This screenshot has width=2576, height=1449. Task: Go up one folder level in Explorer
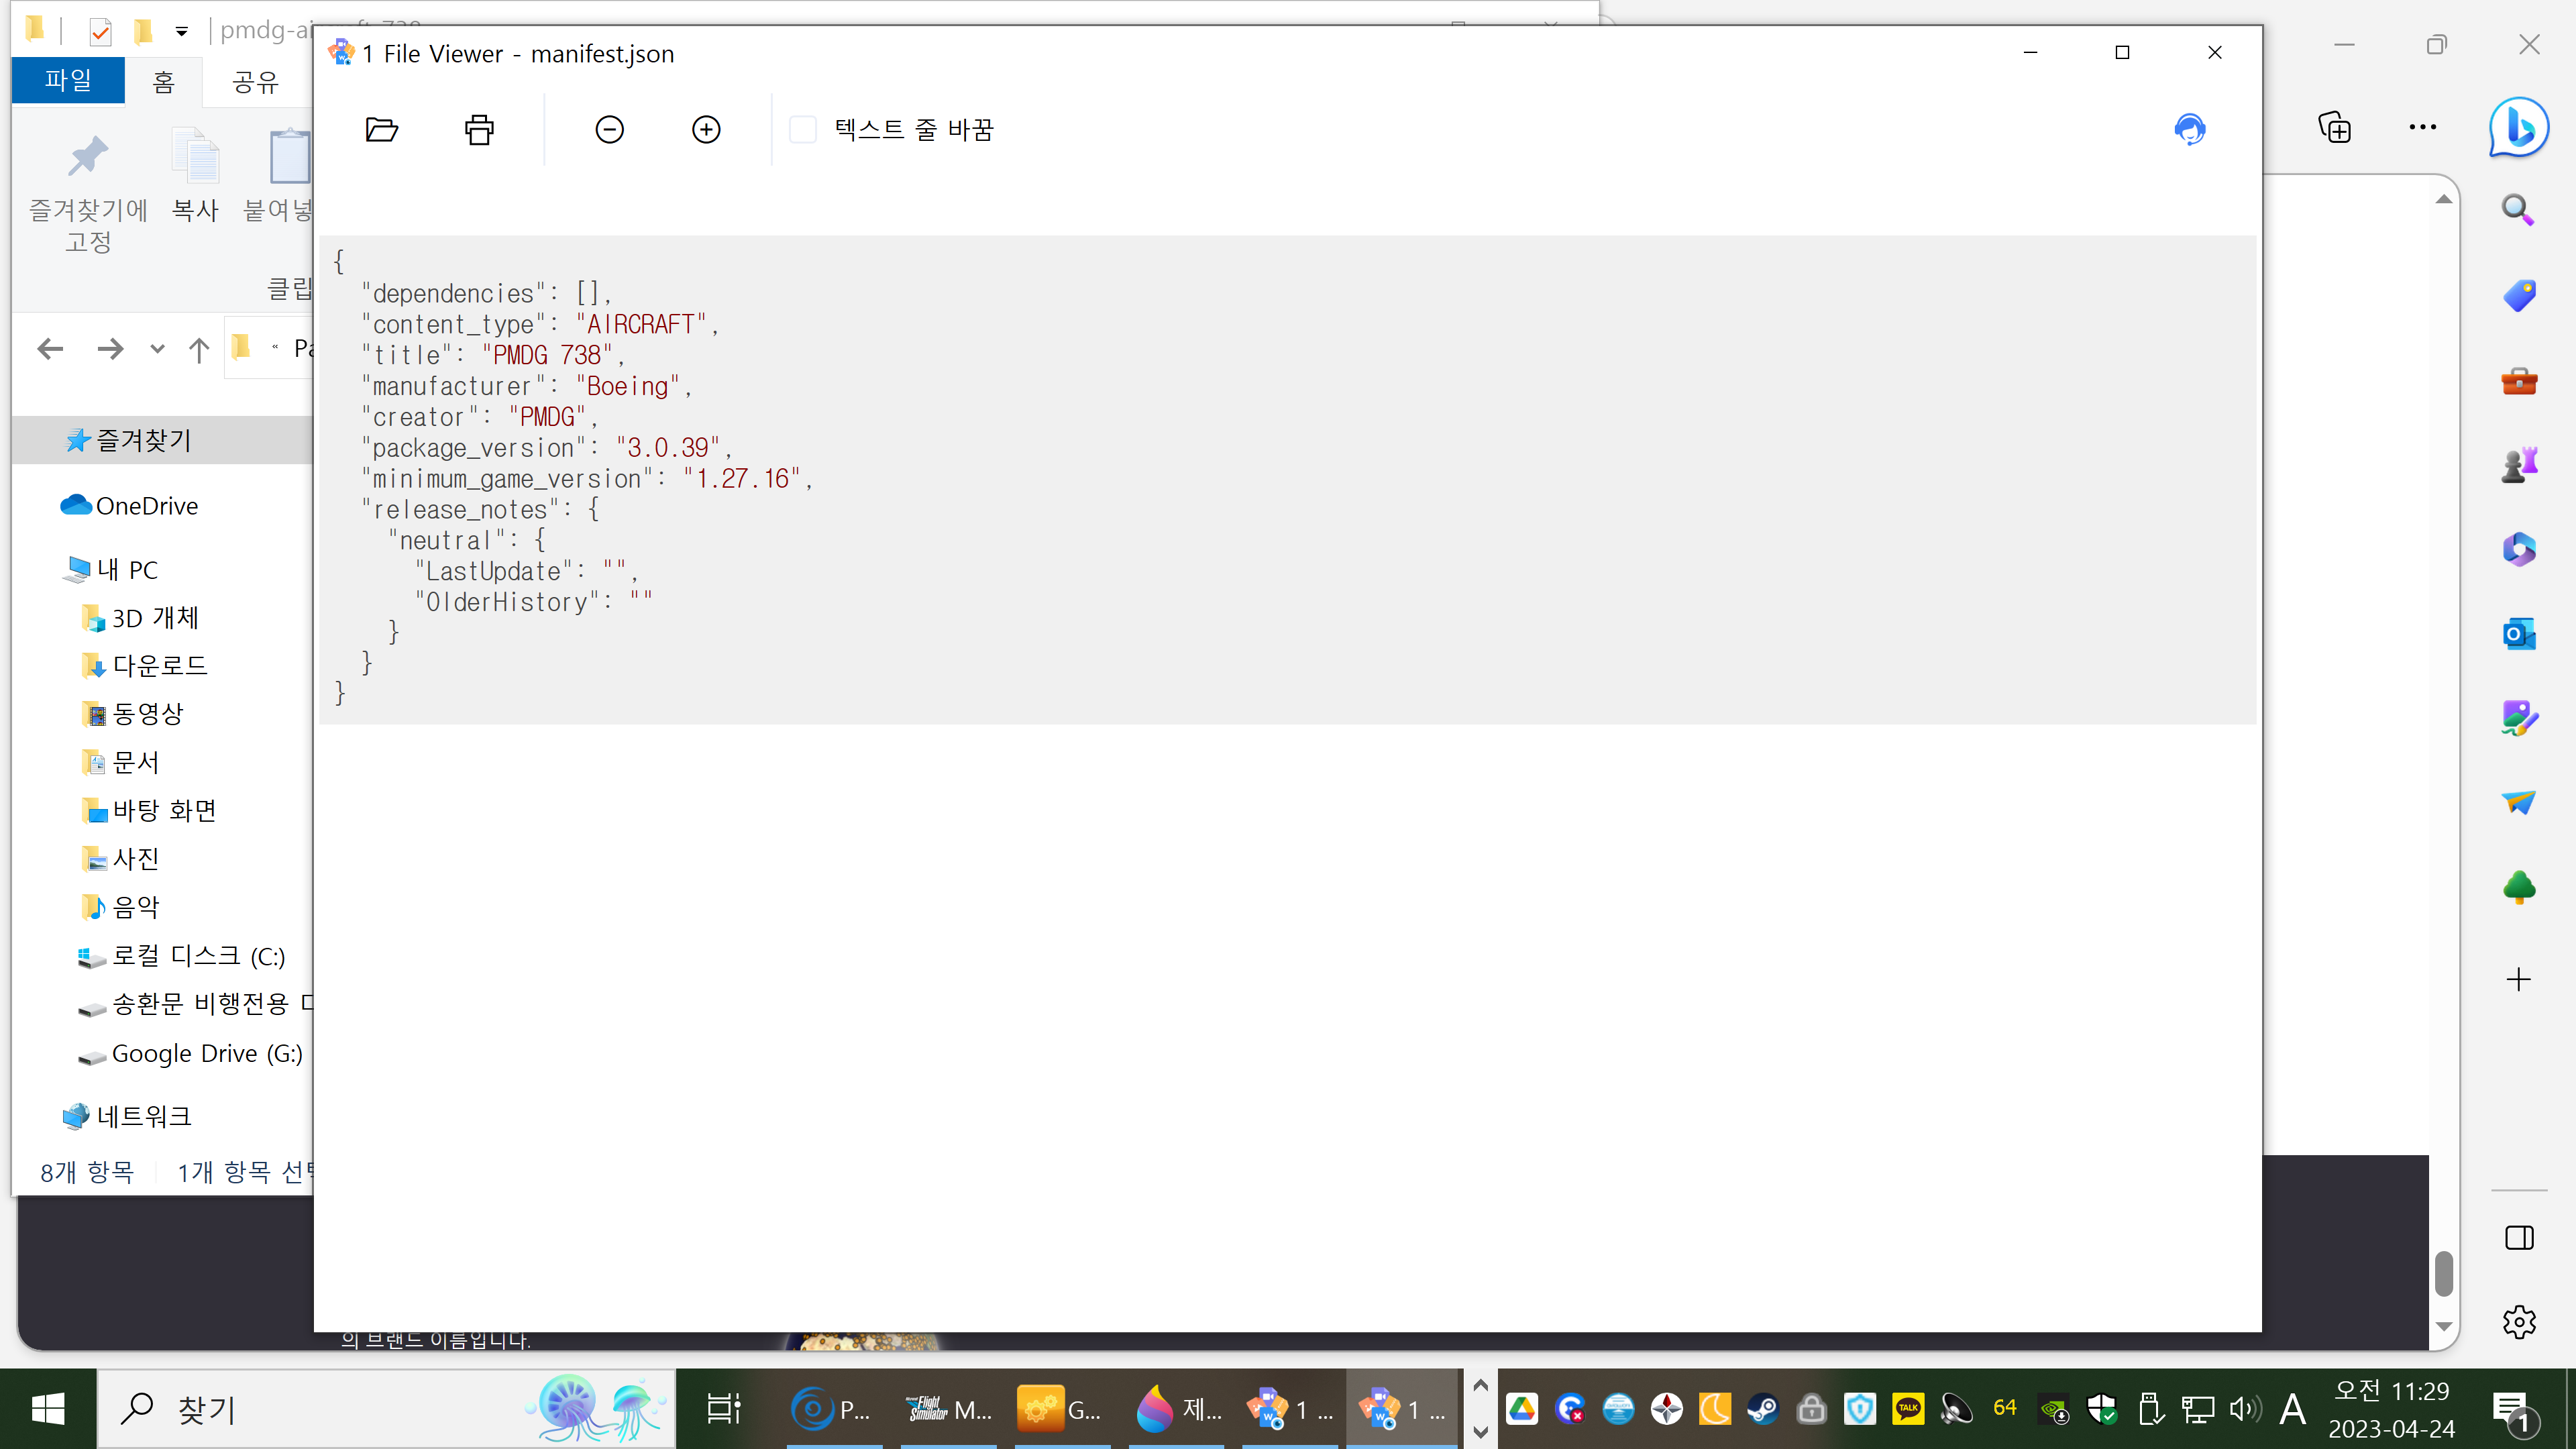click(x=199, y=349)
